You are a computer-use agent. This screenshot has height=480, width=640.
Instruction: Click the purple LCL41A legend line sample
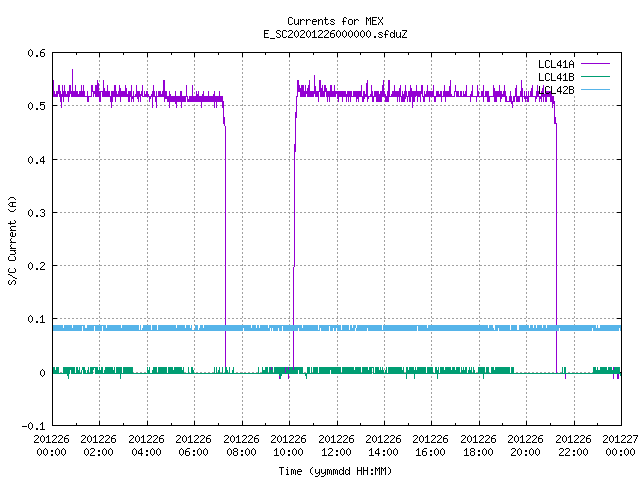point(595,64)
